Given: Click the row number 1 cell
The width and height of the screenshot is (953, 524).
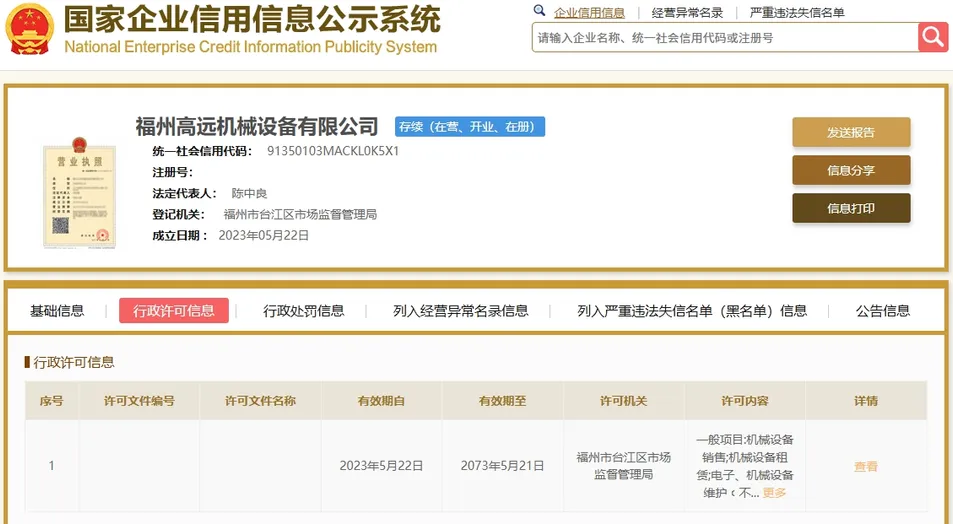Looking at the screenshot, I should [x=52, y=466].
